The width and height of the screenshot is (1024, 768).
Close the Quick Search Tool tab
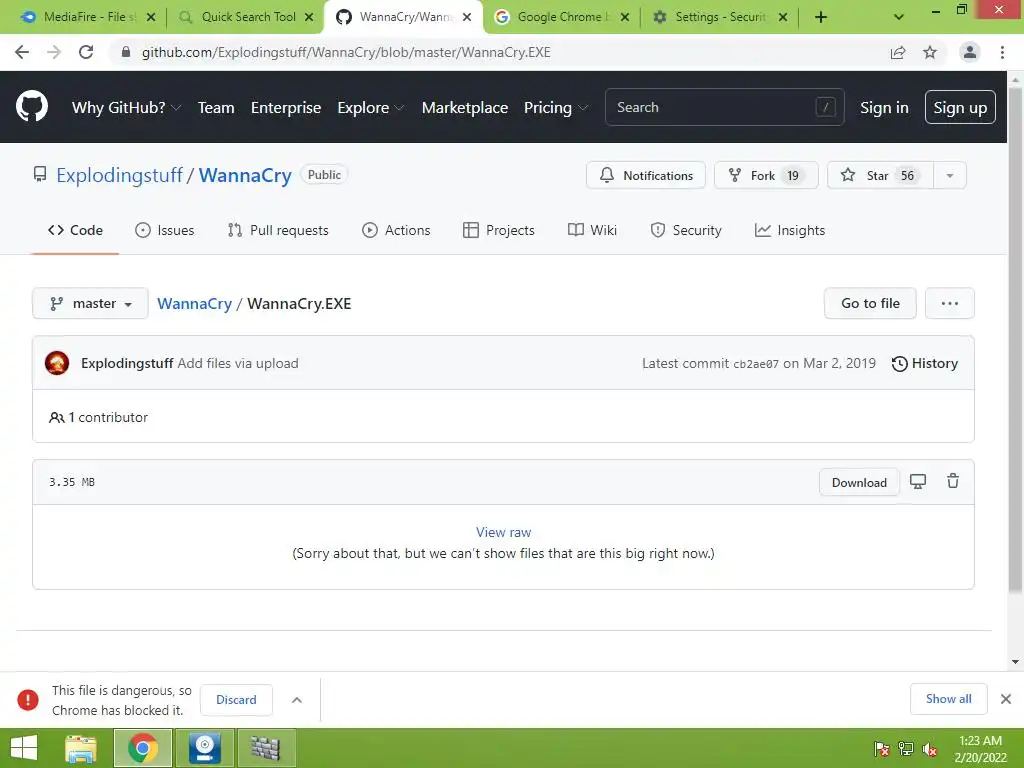[x=309, y=17]
